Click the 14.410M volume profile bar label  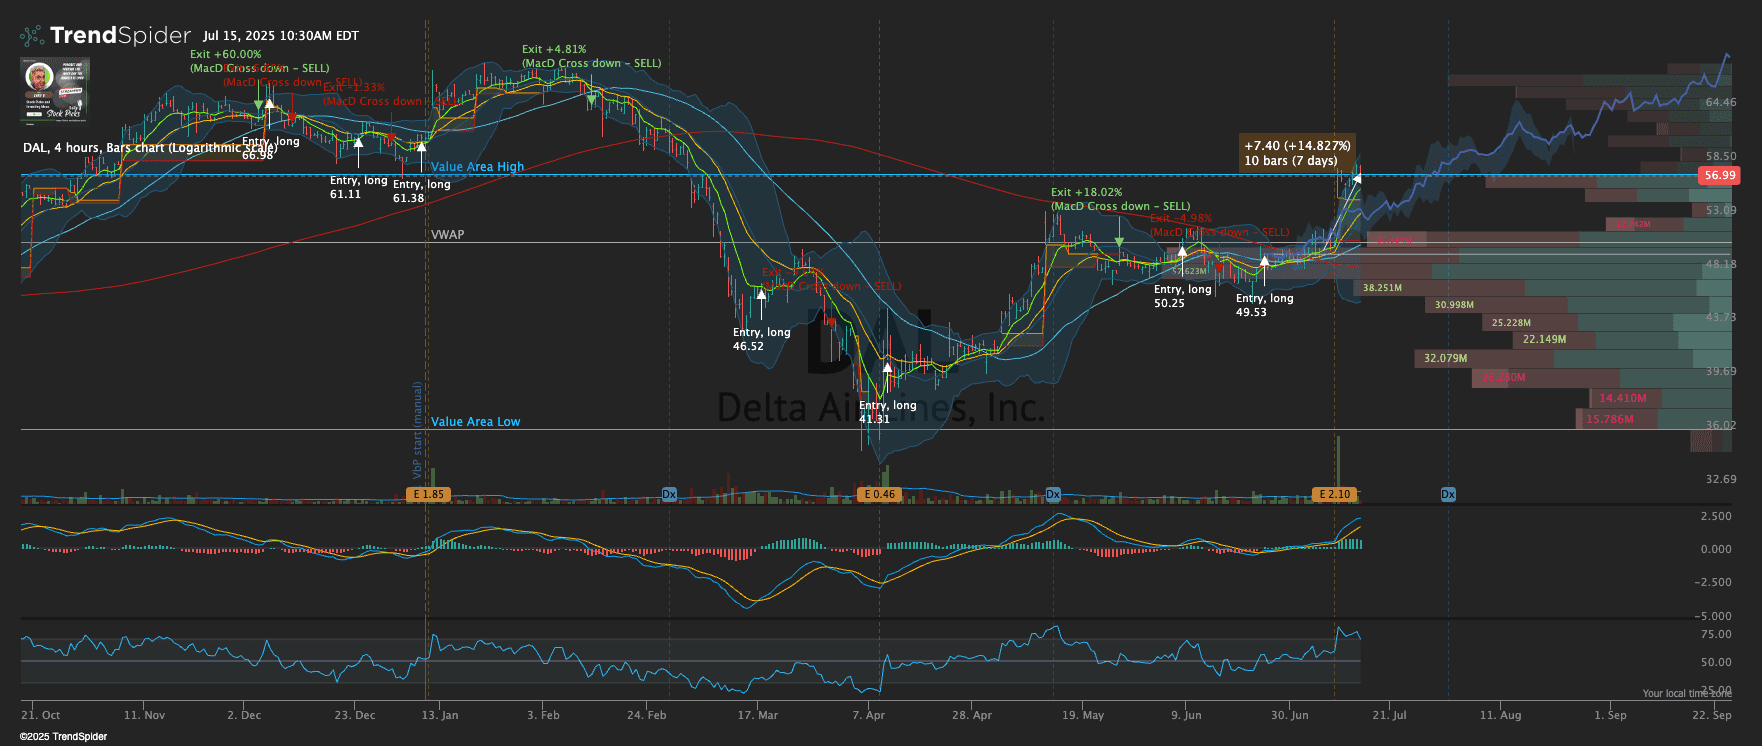(1622, 398)
